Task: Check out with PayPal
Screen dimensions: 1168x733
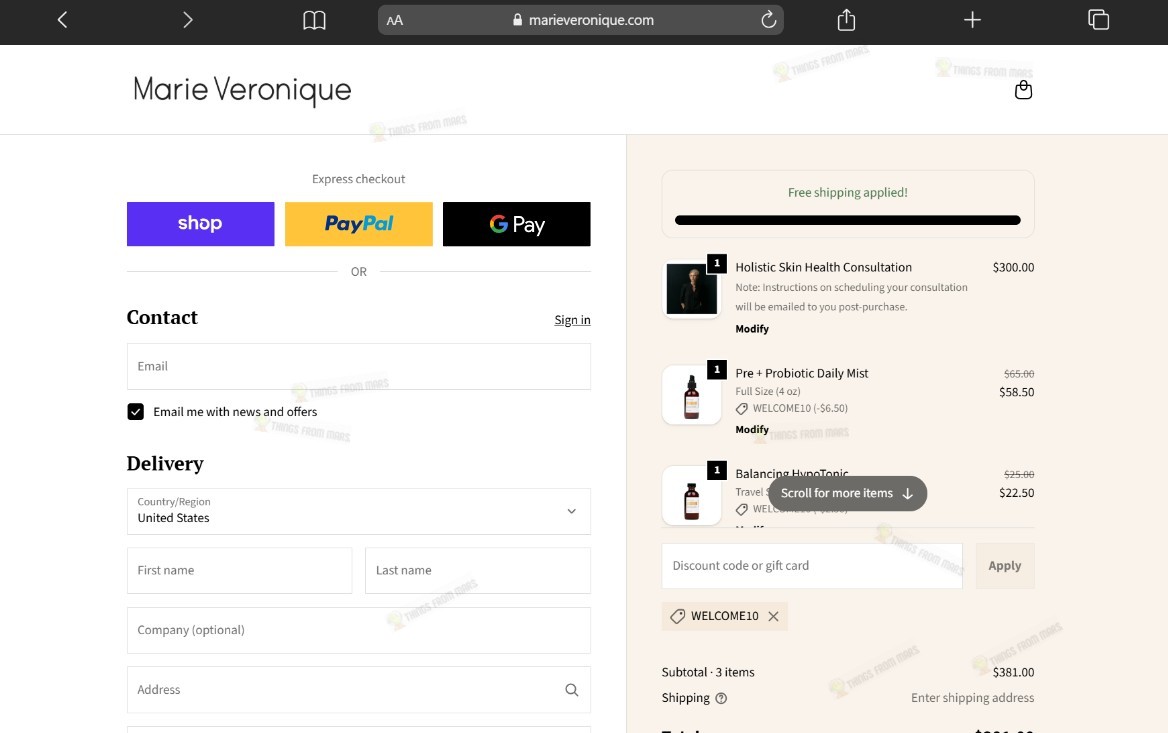Action: pyautogui.click(x=358, y=223)
